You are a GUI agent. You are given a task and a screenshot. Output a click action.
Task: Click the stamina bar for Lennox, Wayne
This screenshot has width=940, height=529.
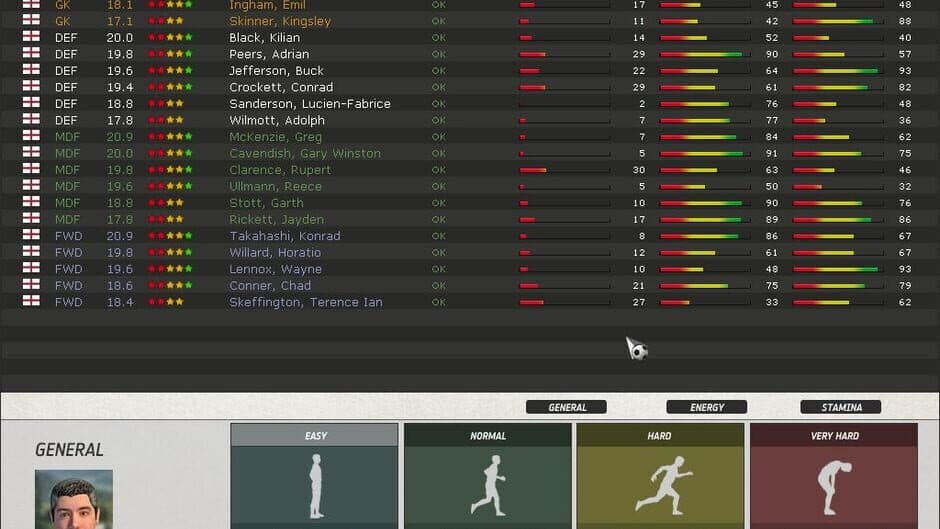838,269
